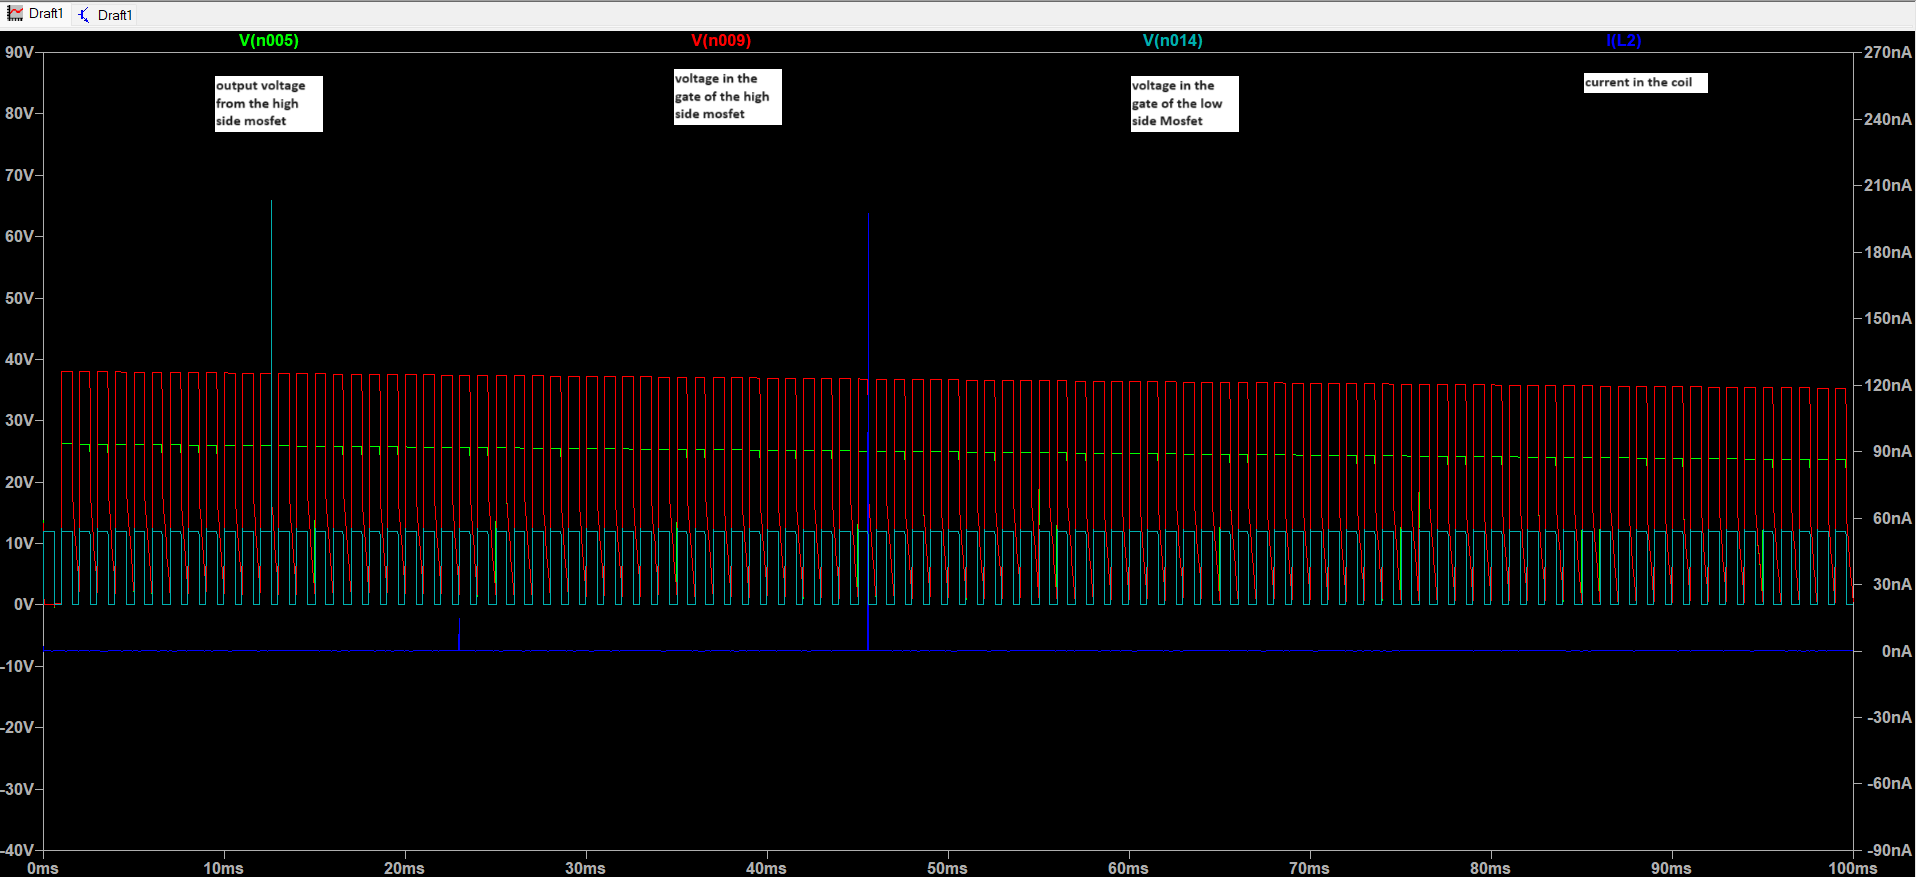Click the "gate of the low side Mosfet" annotation
The width and height of the screenshot is (1916, 877).
tap(1184, 103)
